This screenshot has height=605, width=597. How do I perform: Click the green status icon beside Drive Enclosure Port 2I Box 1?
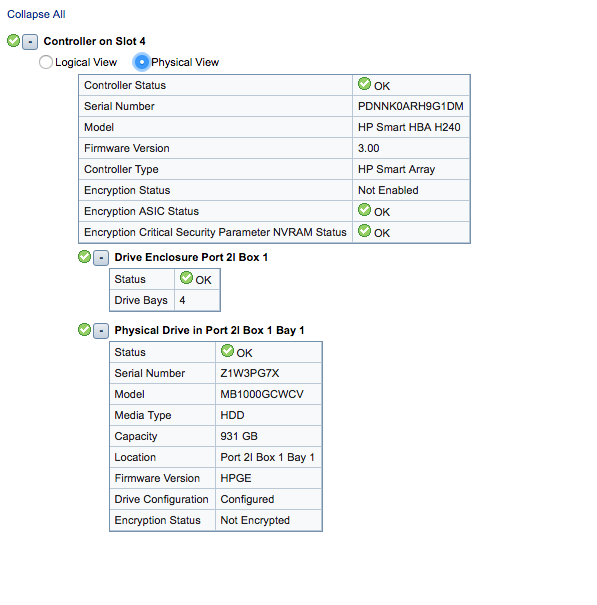tap(85, 257)
